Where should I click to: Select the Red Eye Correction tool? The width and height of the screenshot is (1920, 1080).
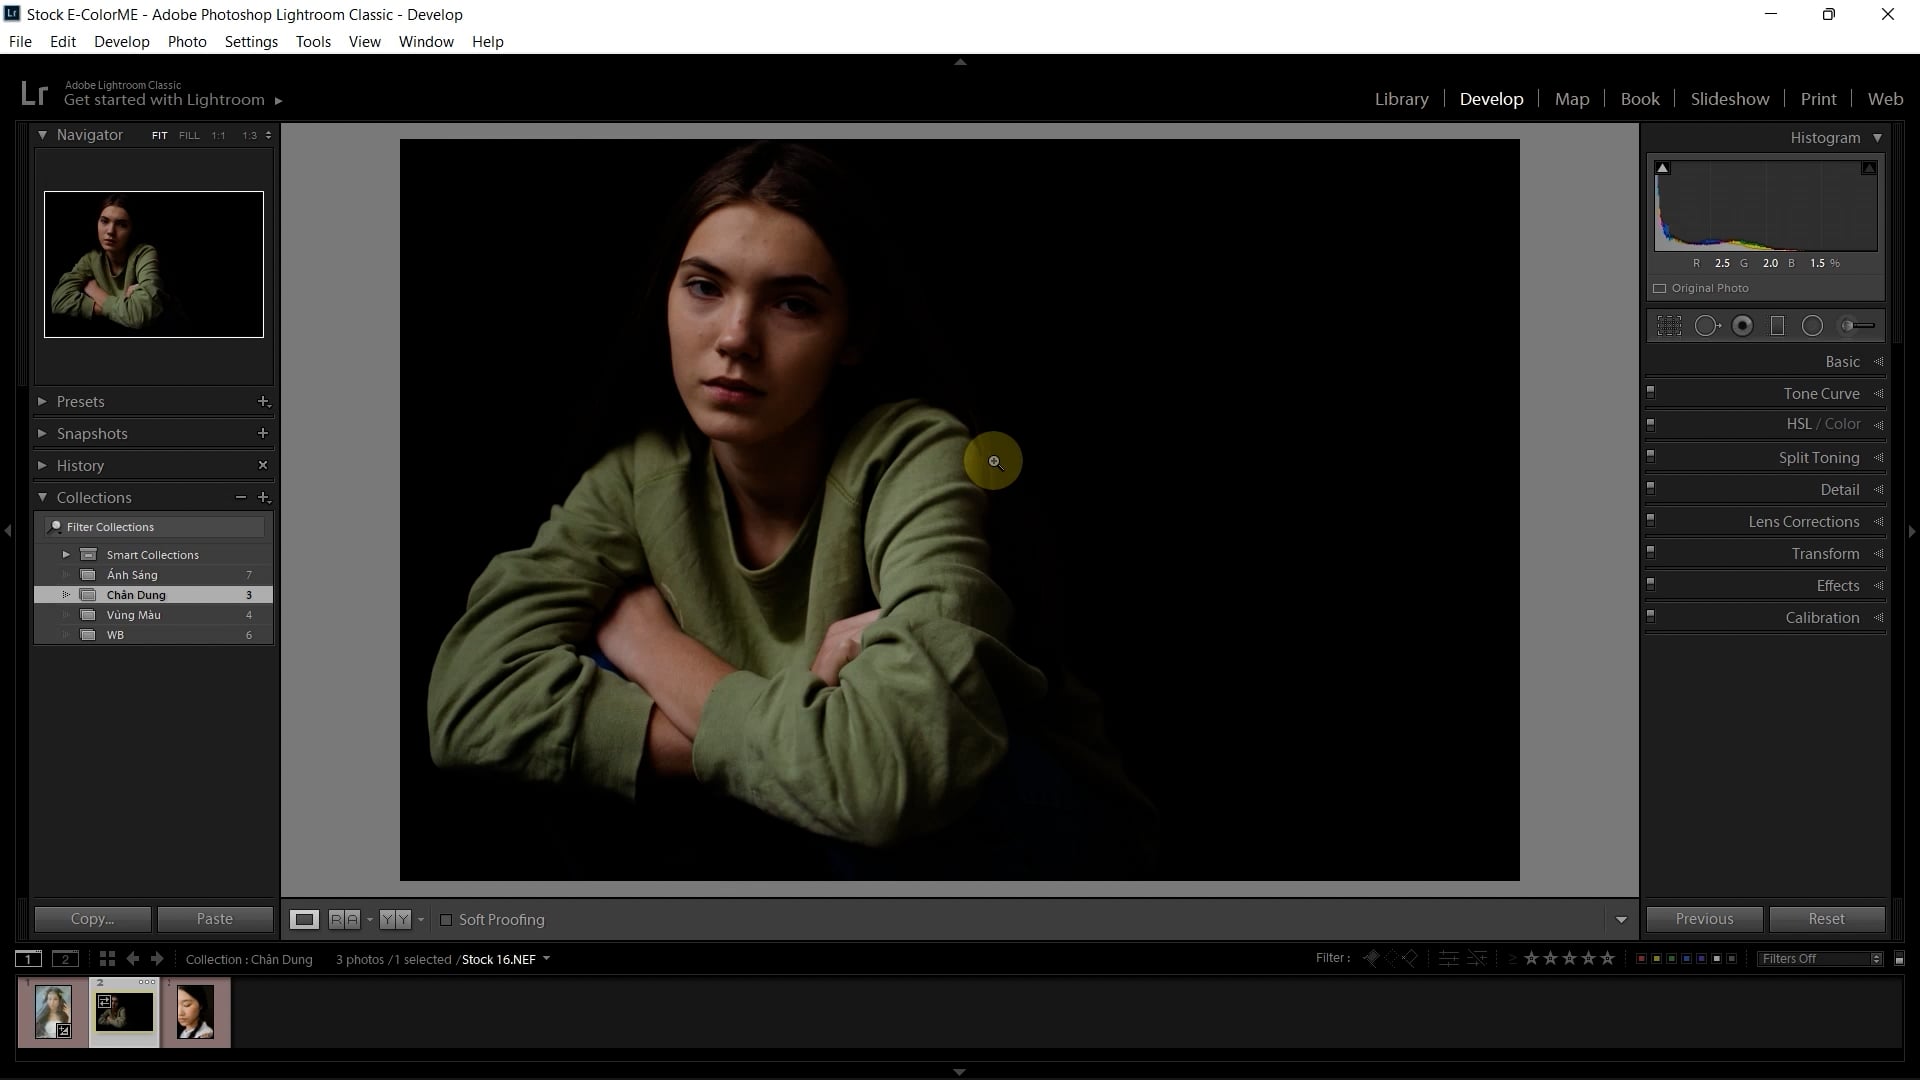pyautogui.click(x=1743, y=326)
